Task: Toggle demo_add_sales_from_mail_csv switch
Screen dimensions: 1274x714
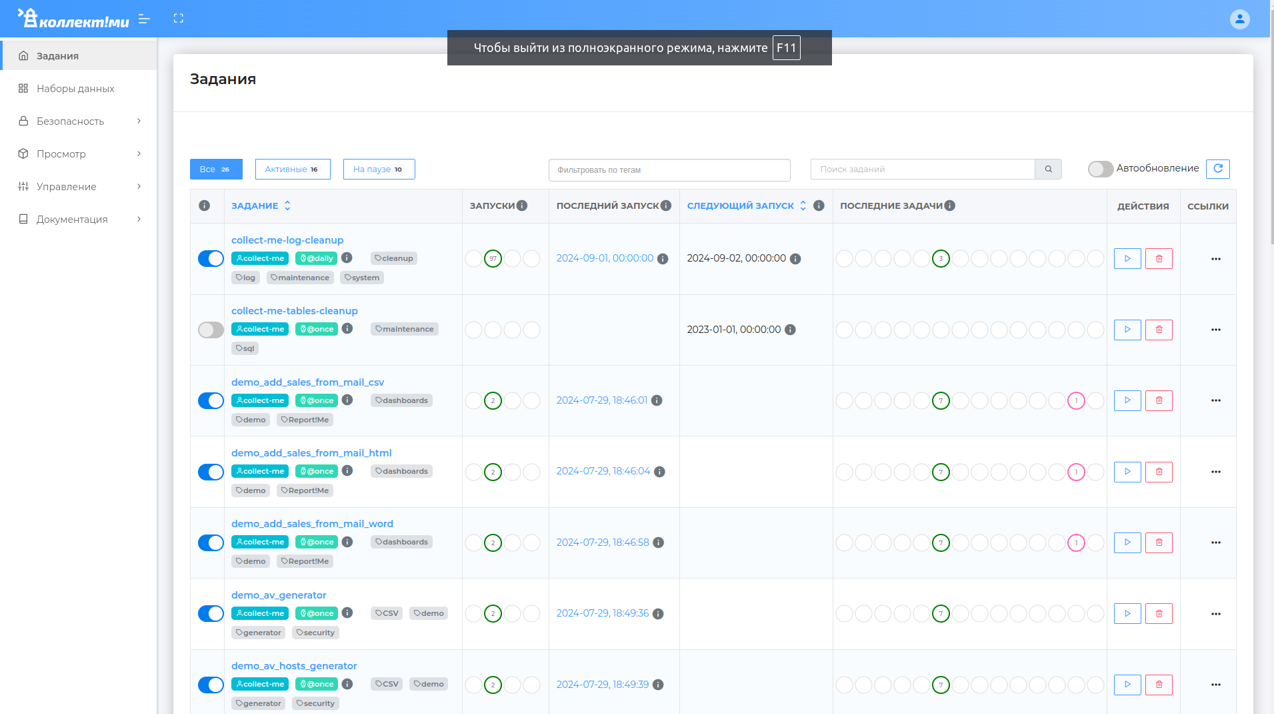Action: [211, 401]
